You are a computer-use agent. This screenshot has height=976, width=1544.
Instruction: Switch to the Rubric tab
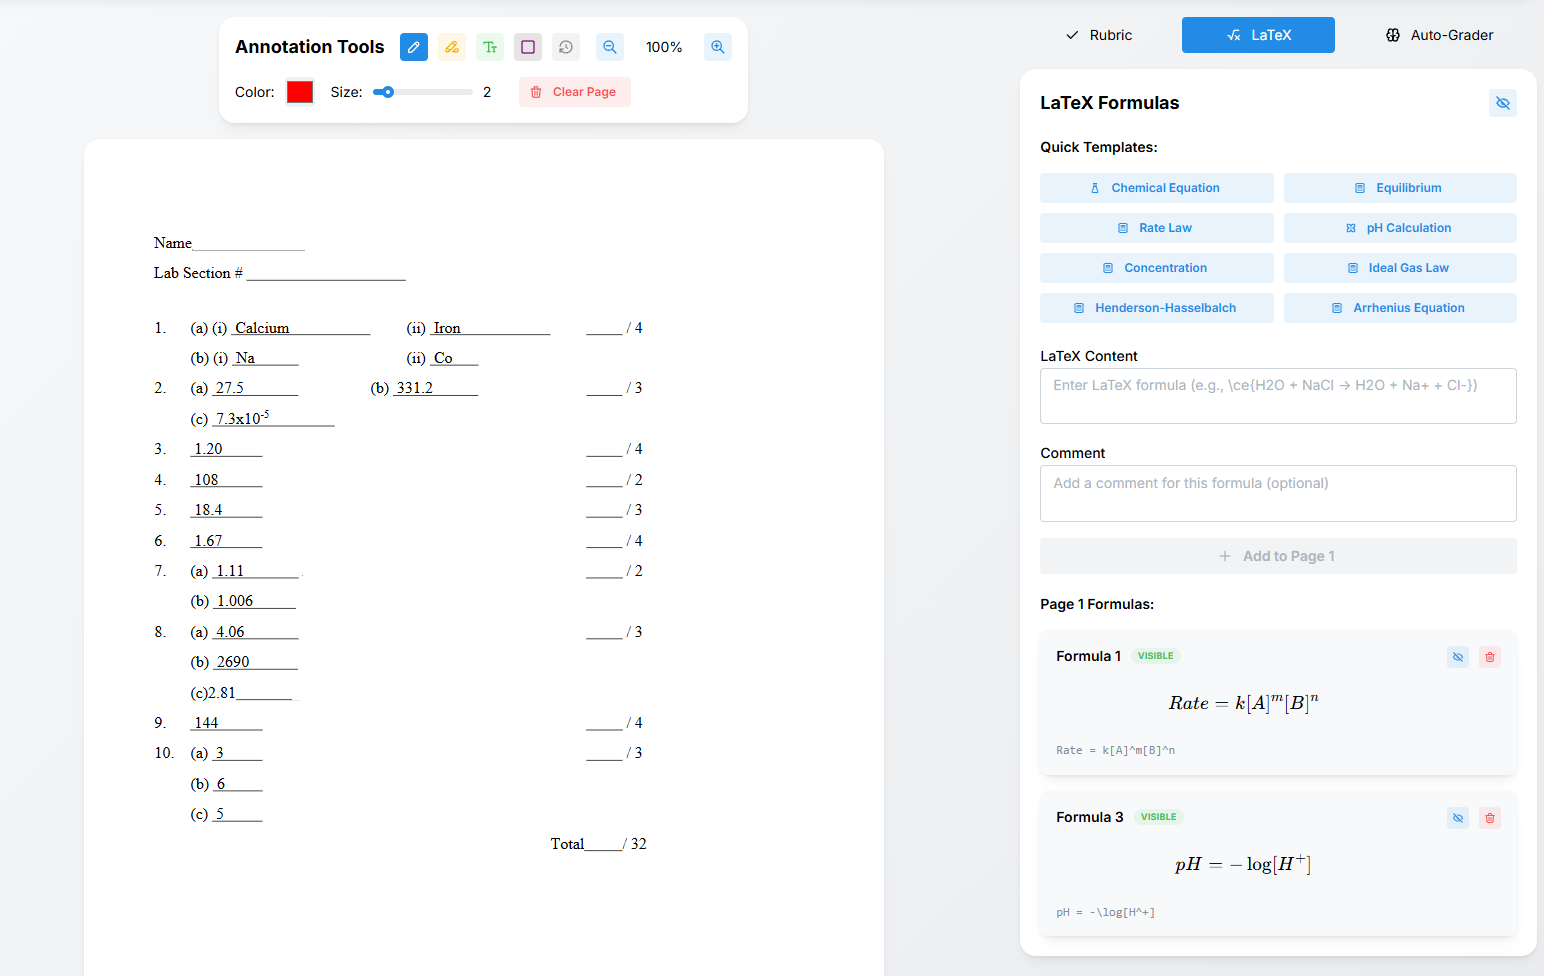point(1098,34)
